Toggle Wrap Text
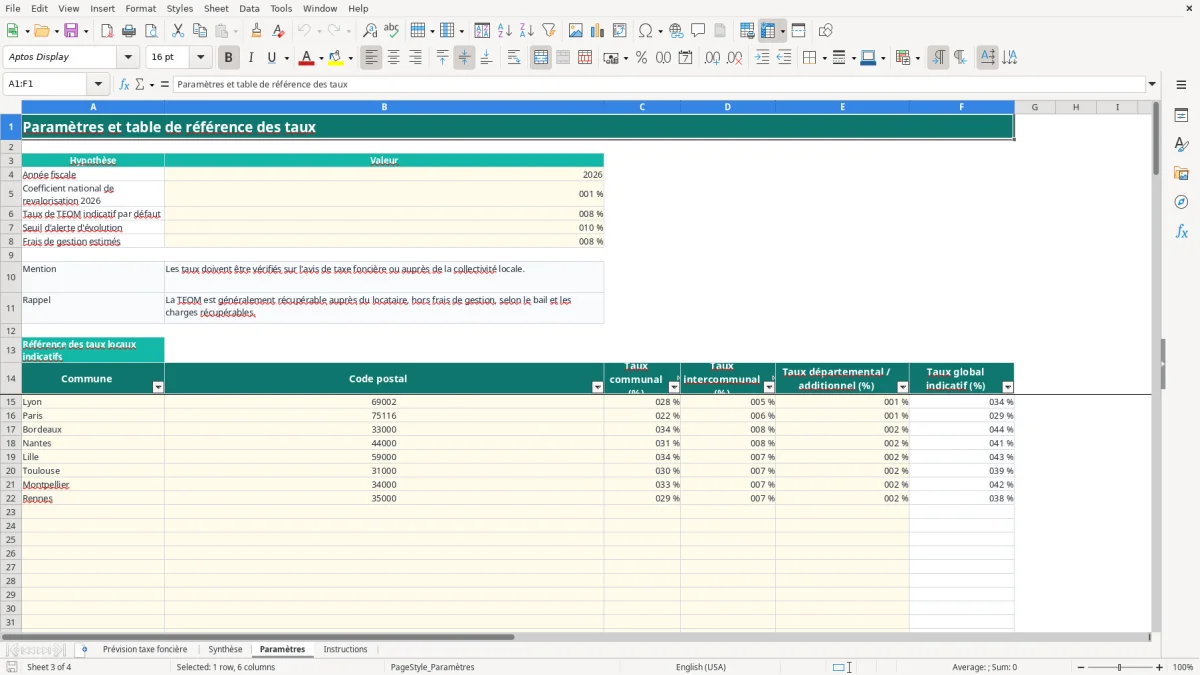This screenshot has height=675, width=1200. (513, 58)
